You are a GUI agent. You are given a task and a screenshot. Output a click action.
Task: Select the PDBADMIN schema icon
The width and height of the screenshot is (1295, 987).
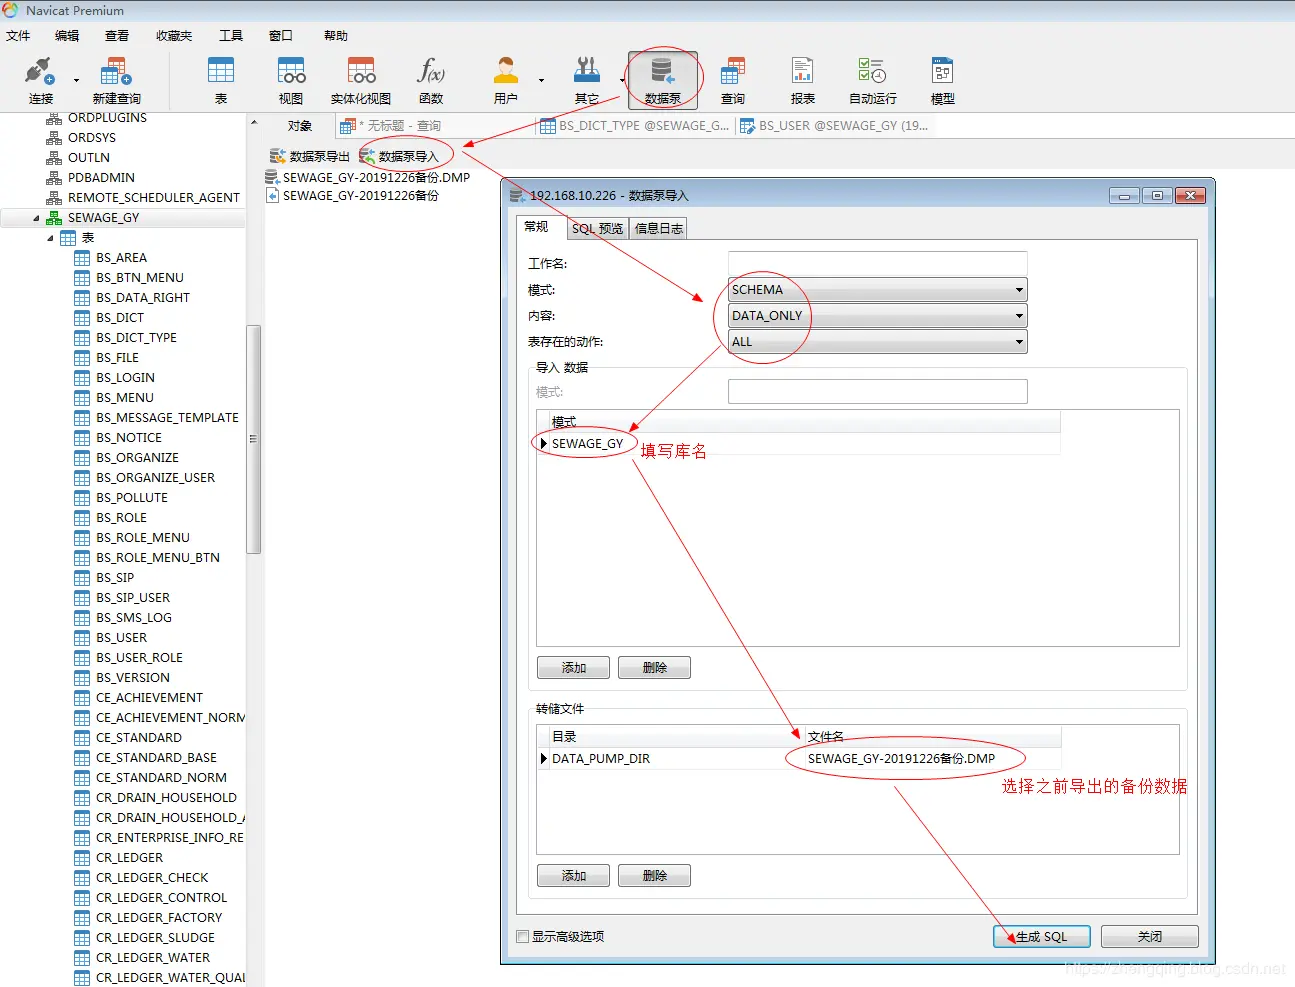pos(54,178)
